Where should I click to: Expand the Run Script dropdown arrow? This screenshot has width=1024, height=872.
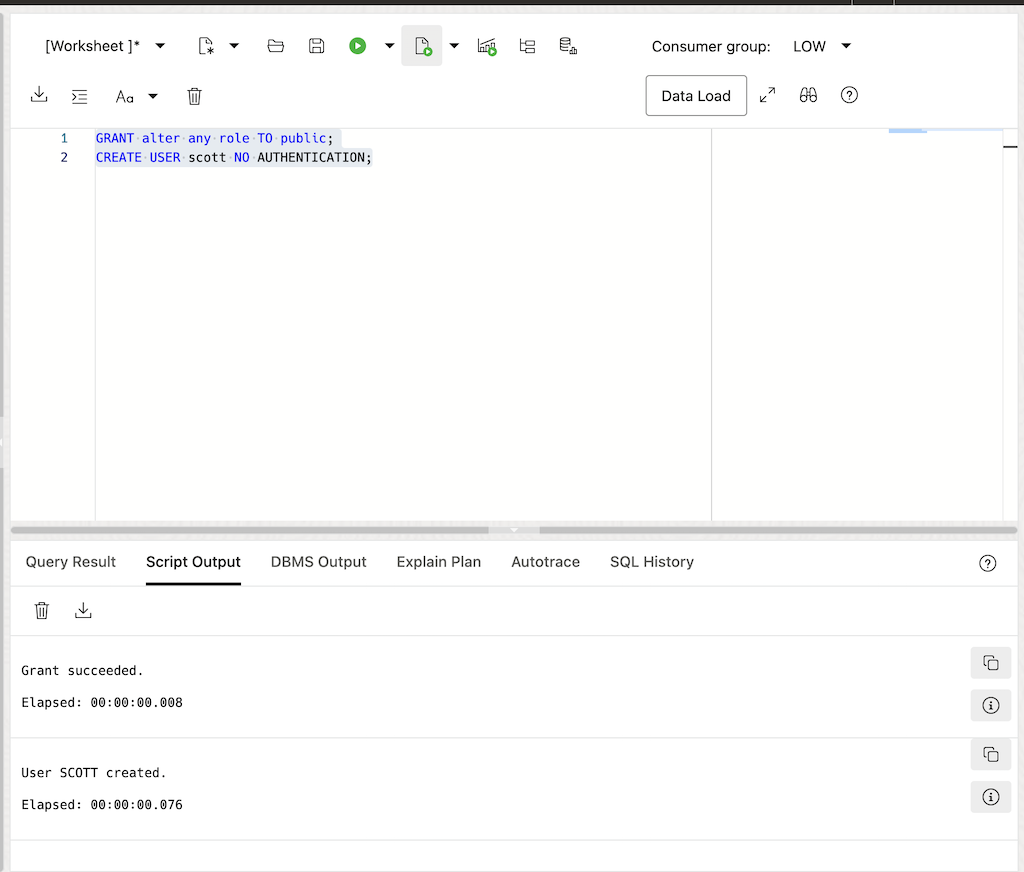(454, 46)
